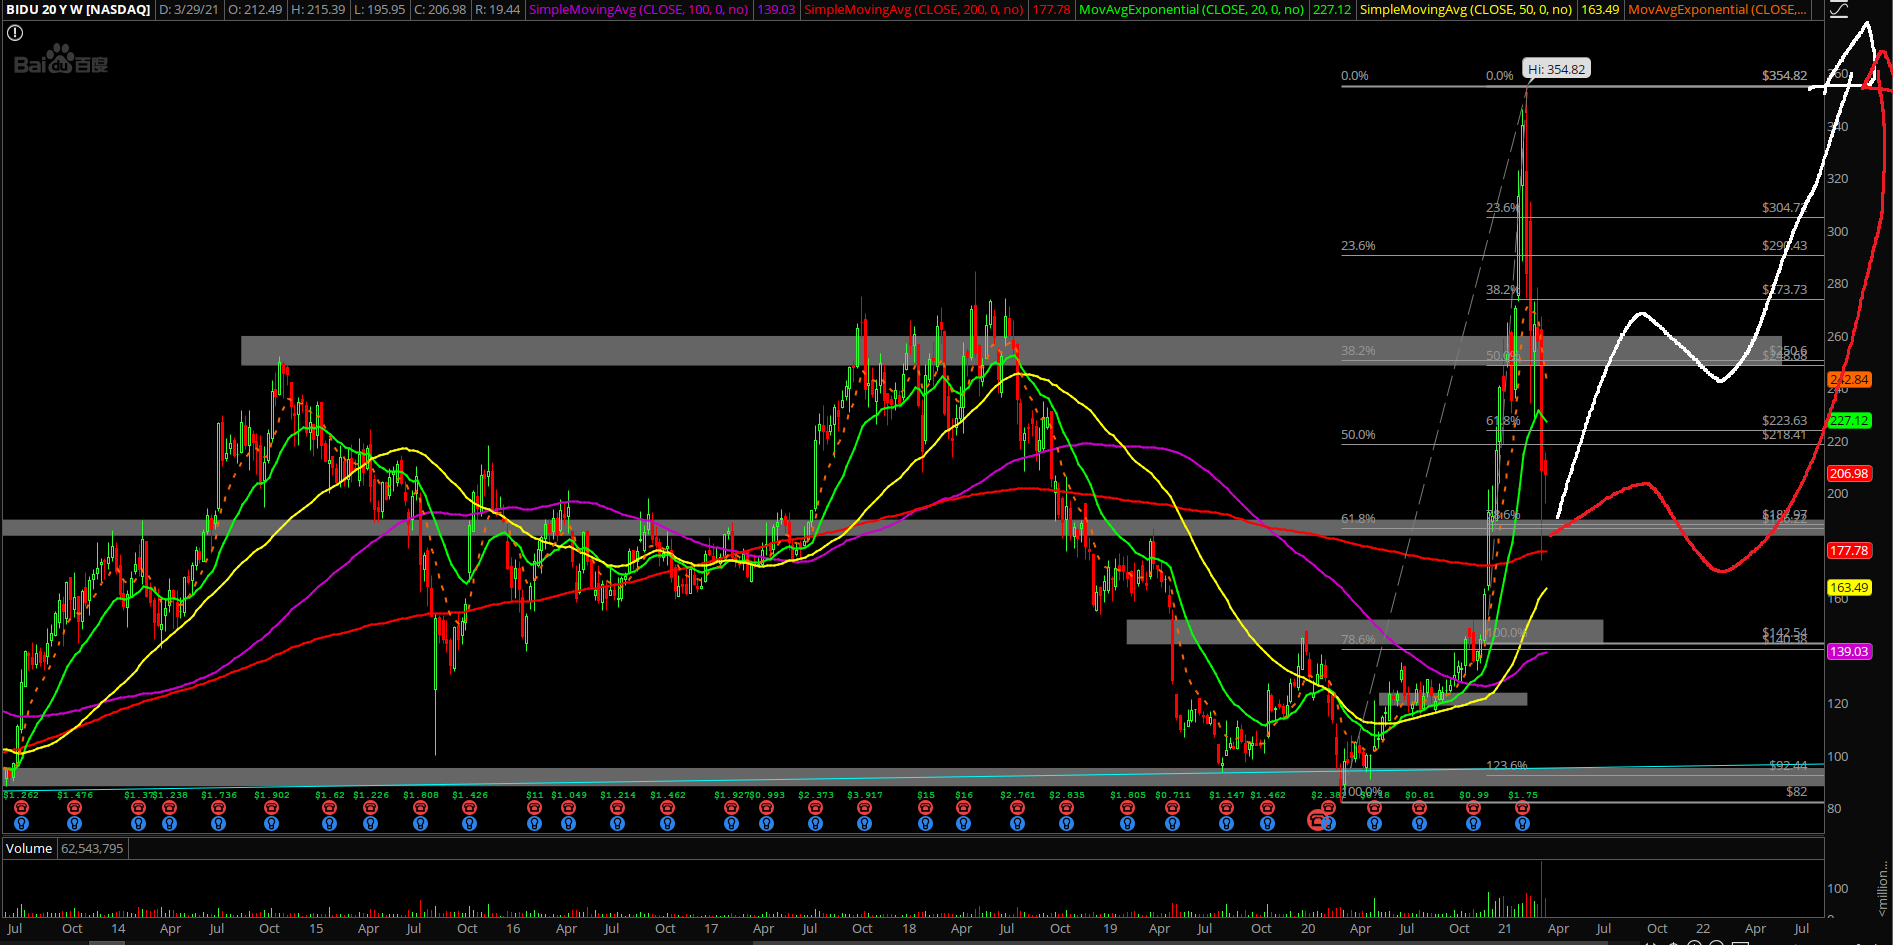The height and width of the screenshot is (945, 1893).
Task: Select the phone icon under $2.373
Action: click(815, 809)
